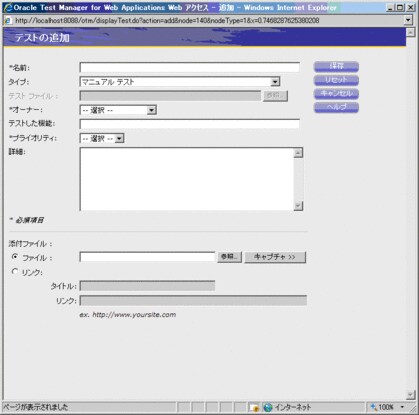Screen dimensions: 419x415
Task: Click the 添付ファイル section label
Action: coord(30,244)
